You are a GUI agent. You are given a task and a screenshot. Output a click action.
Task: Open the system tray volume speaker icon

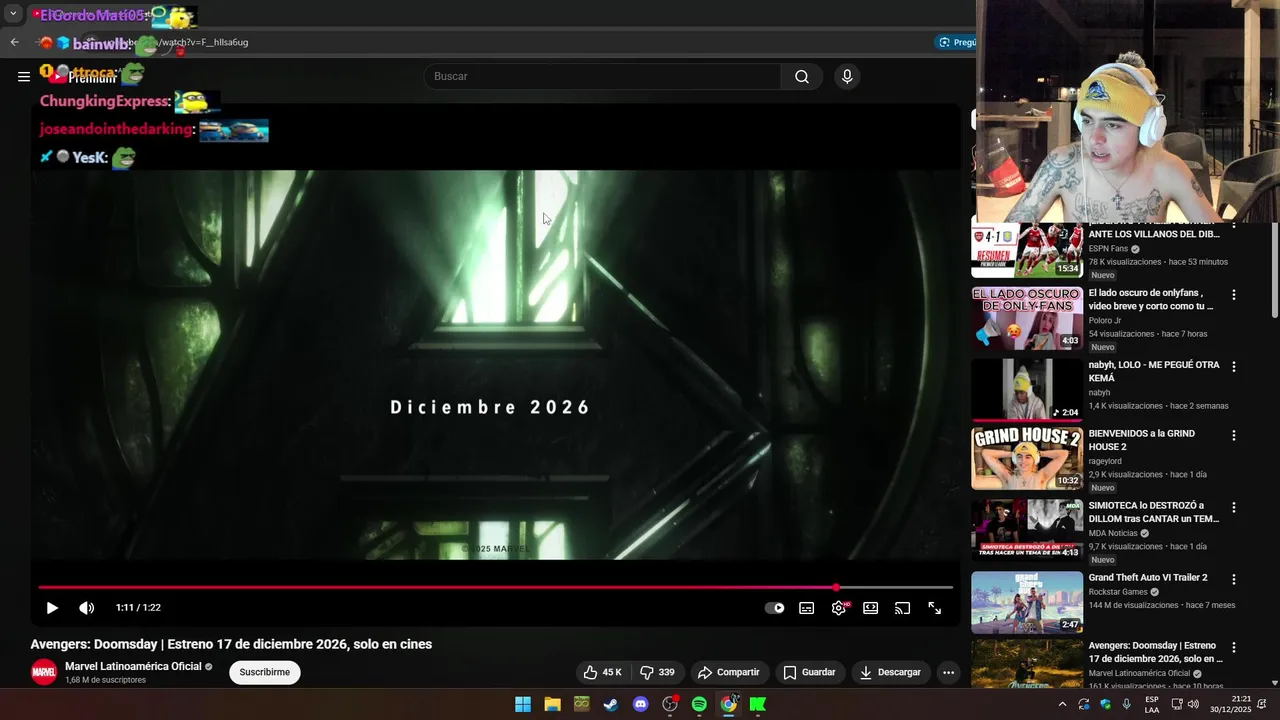tap(1193, 704)
